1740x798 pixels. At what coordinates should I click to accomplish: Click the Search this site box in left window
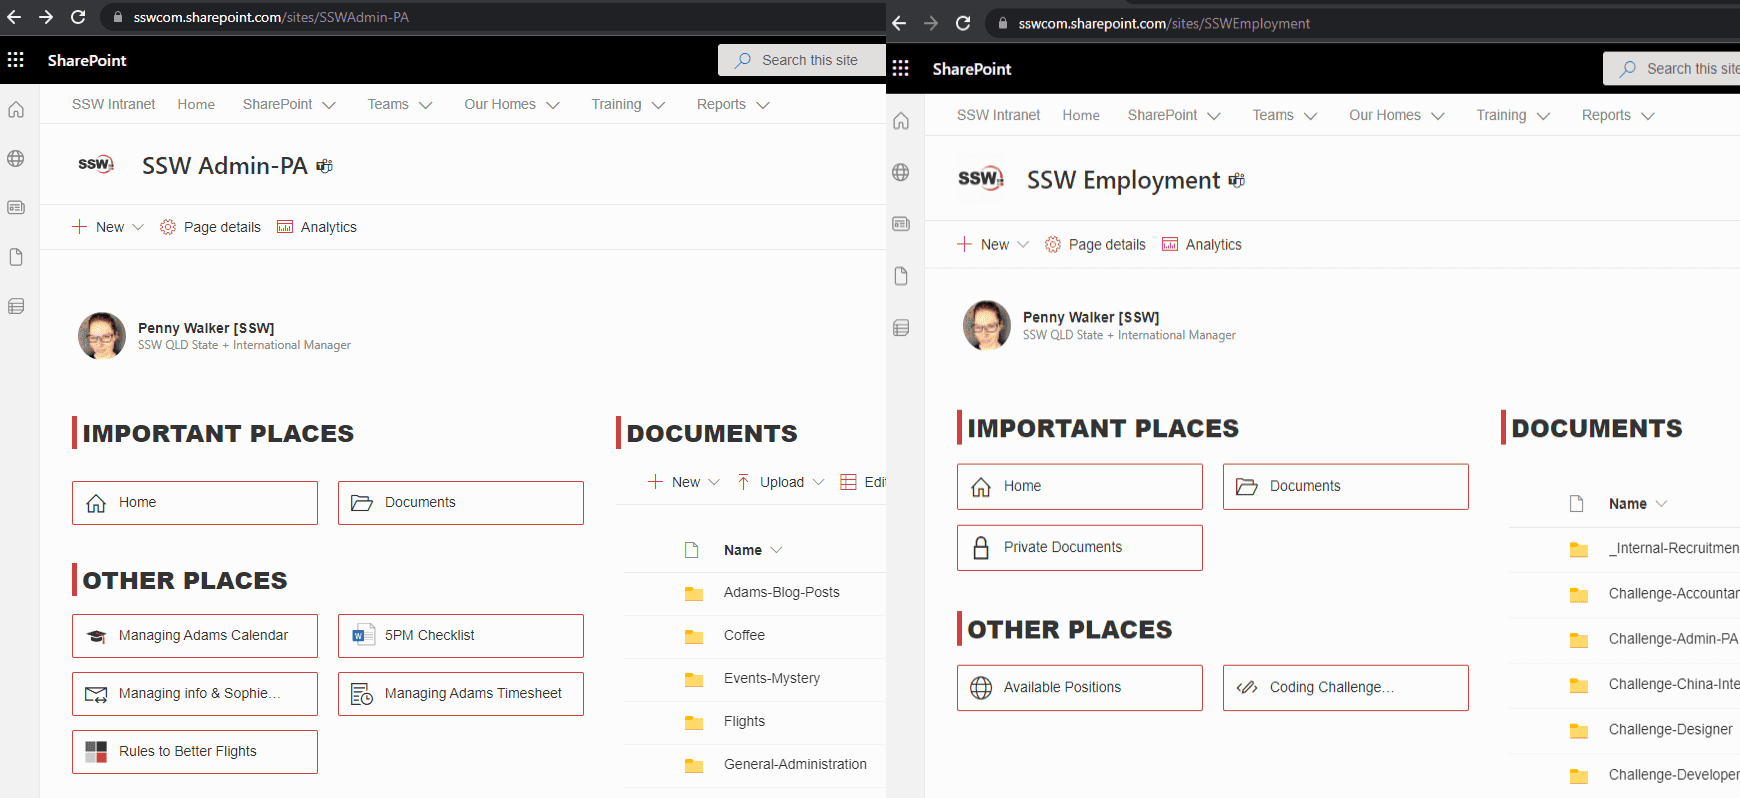pyautogui.click(x=808, y=60)
